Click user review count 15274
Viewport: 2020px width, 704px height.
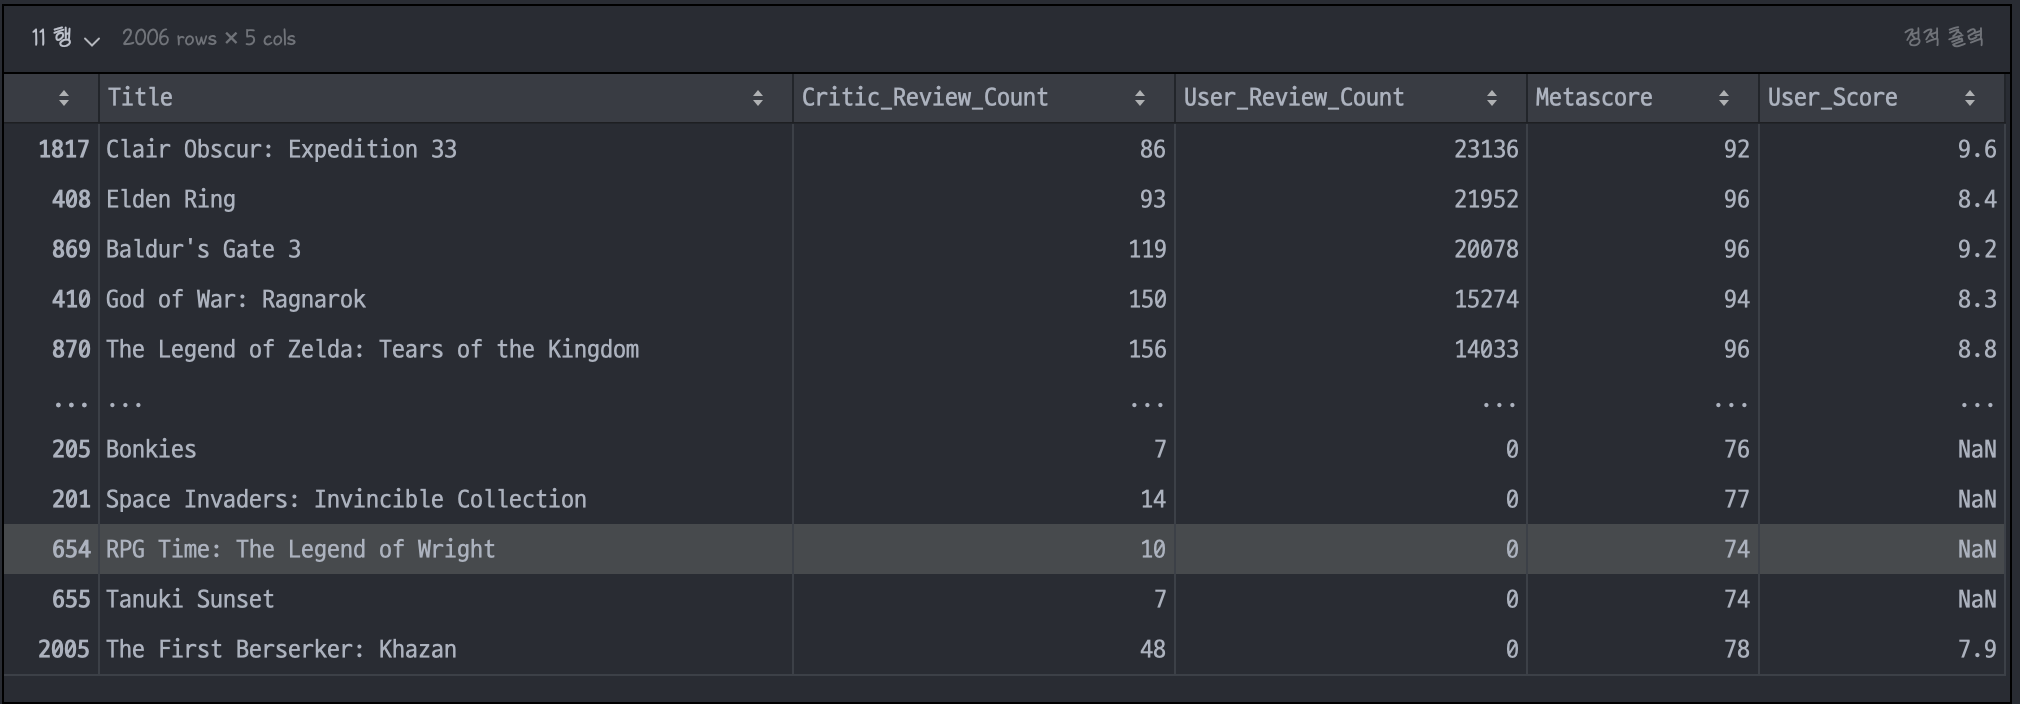point(1486,299)
